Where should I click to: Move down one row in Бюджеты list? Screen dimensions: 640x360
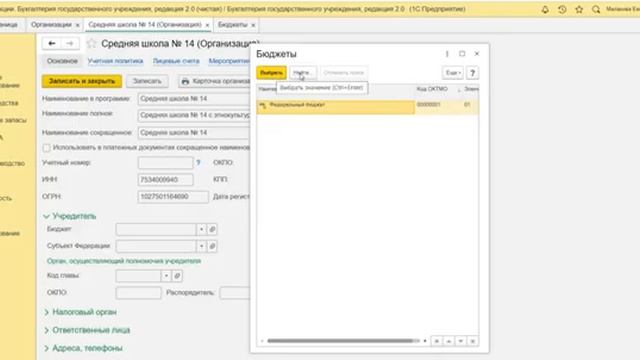tap(460, 341)
